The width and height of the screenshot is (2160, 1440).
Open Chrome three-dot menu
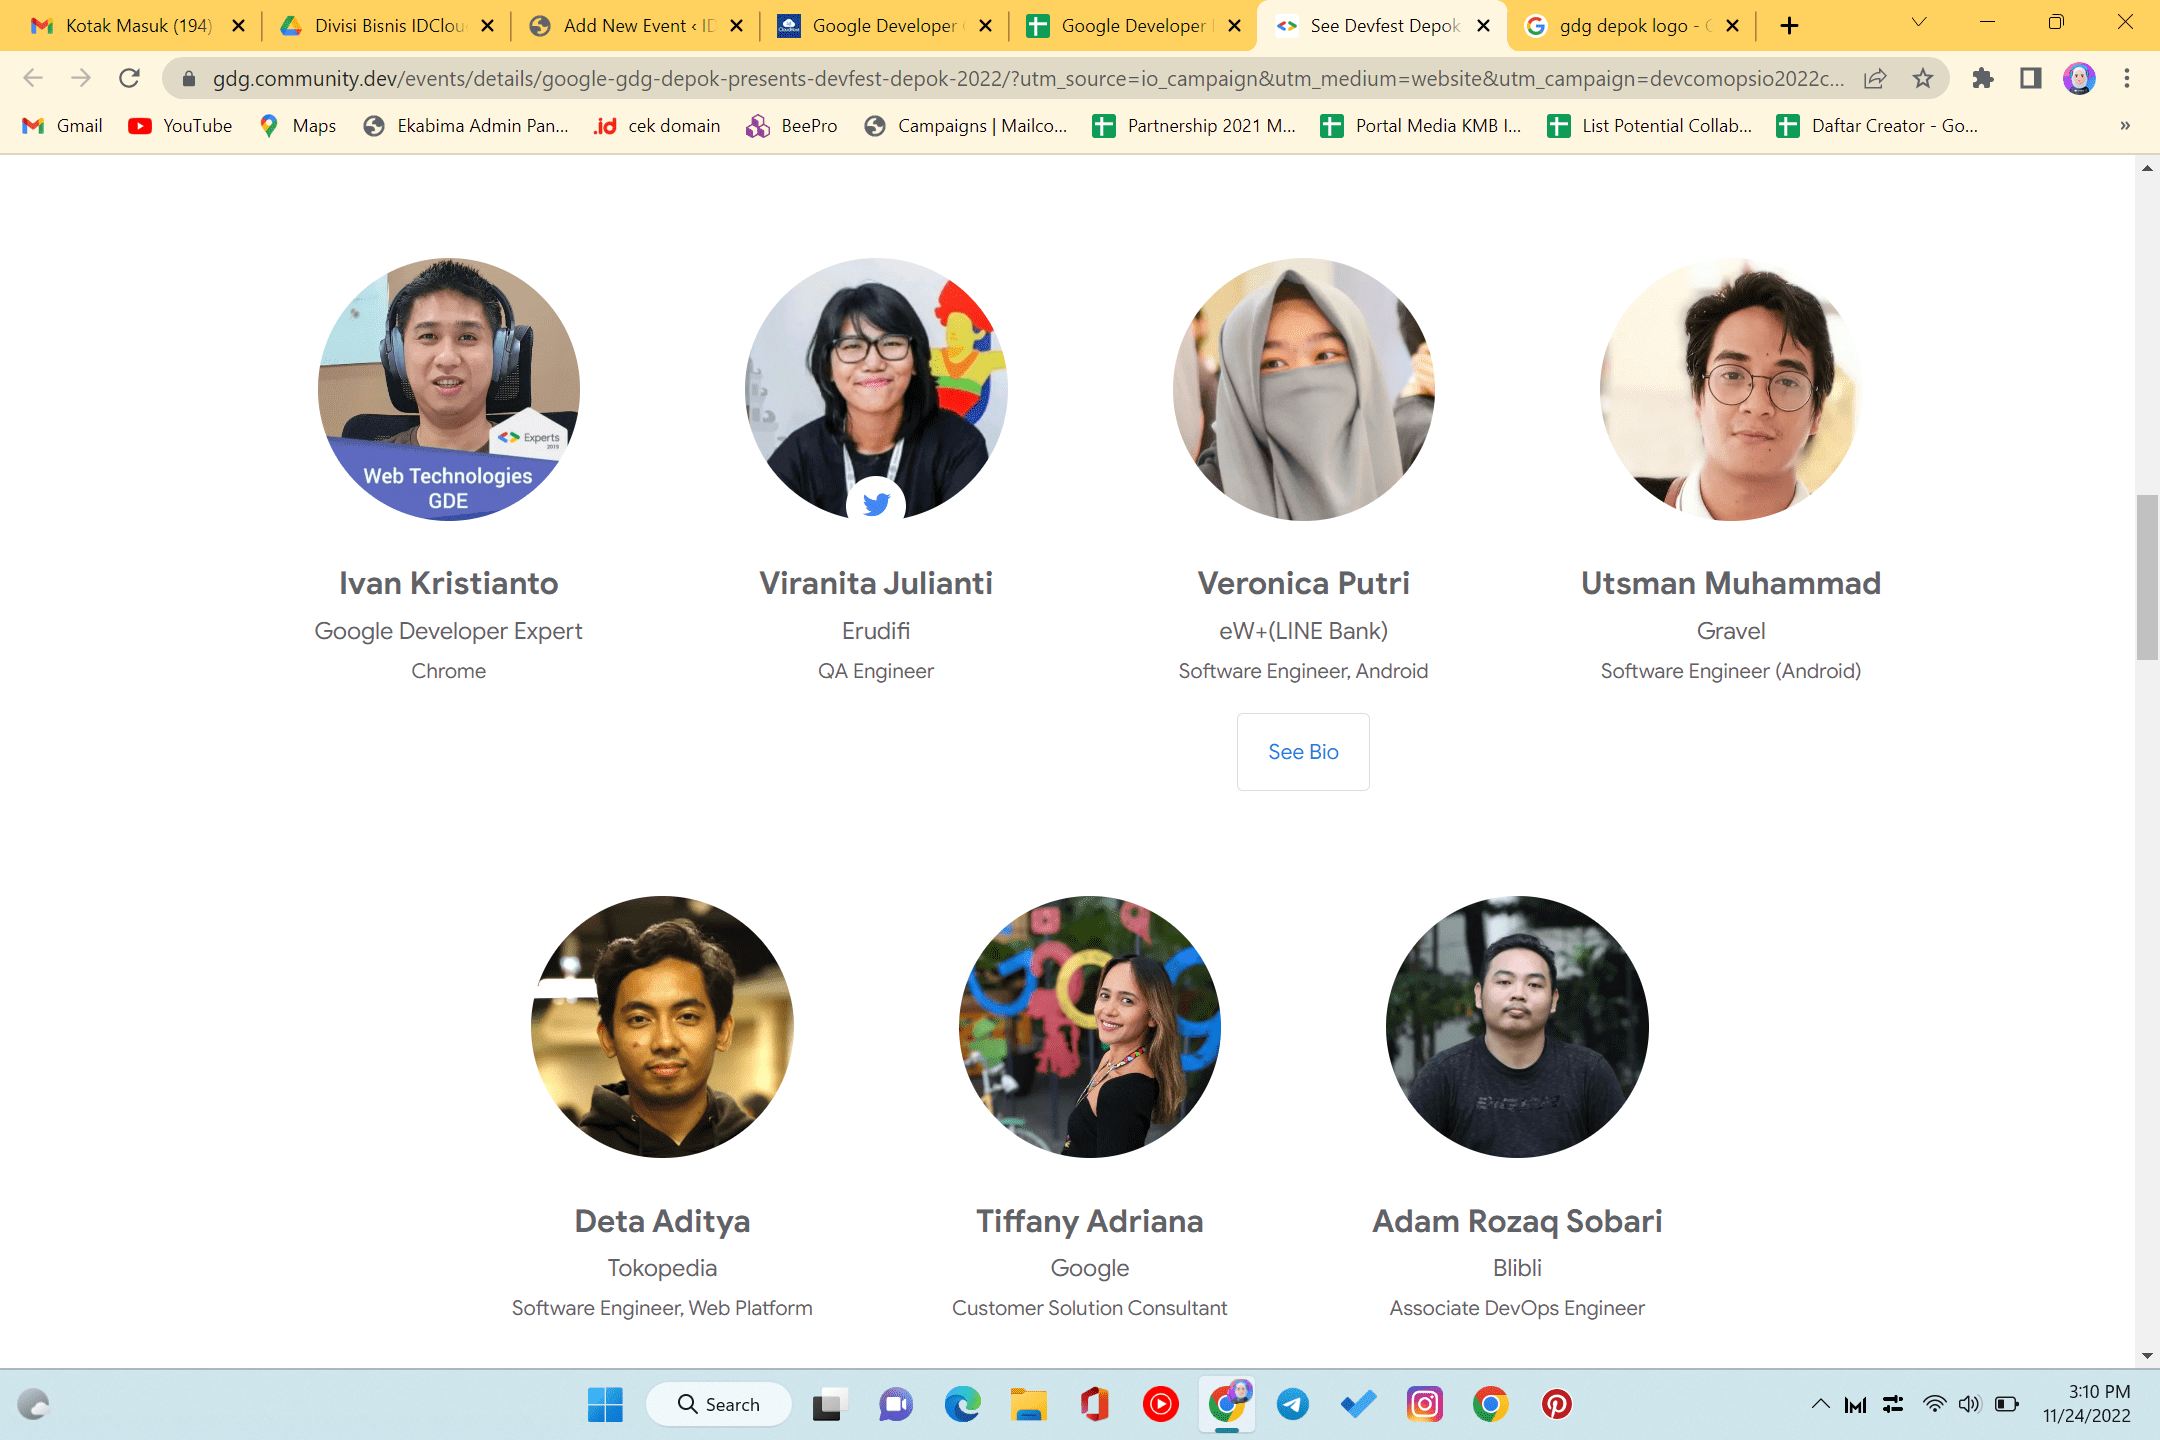2127,78
